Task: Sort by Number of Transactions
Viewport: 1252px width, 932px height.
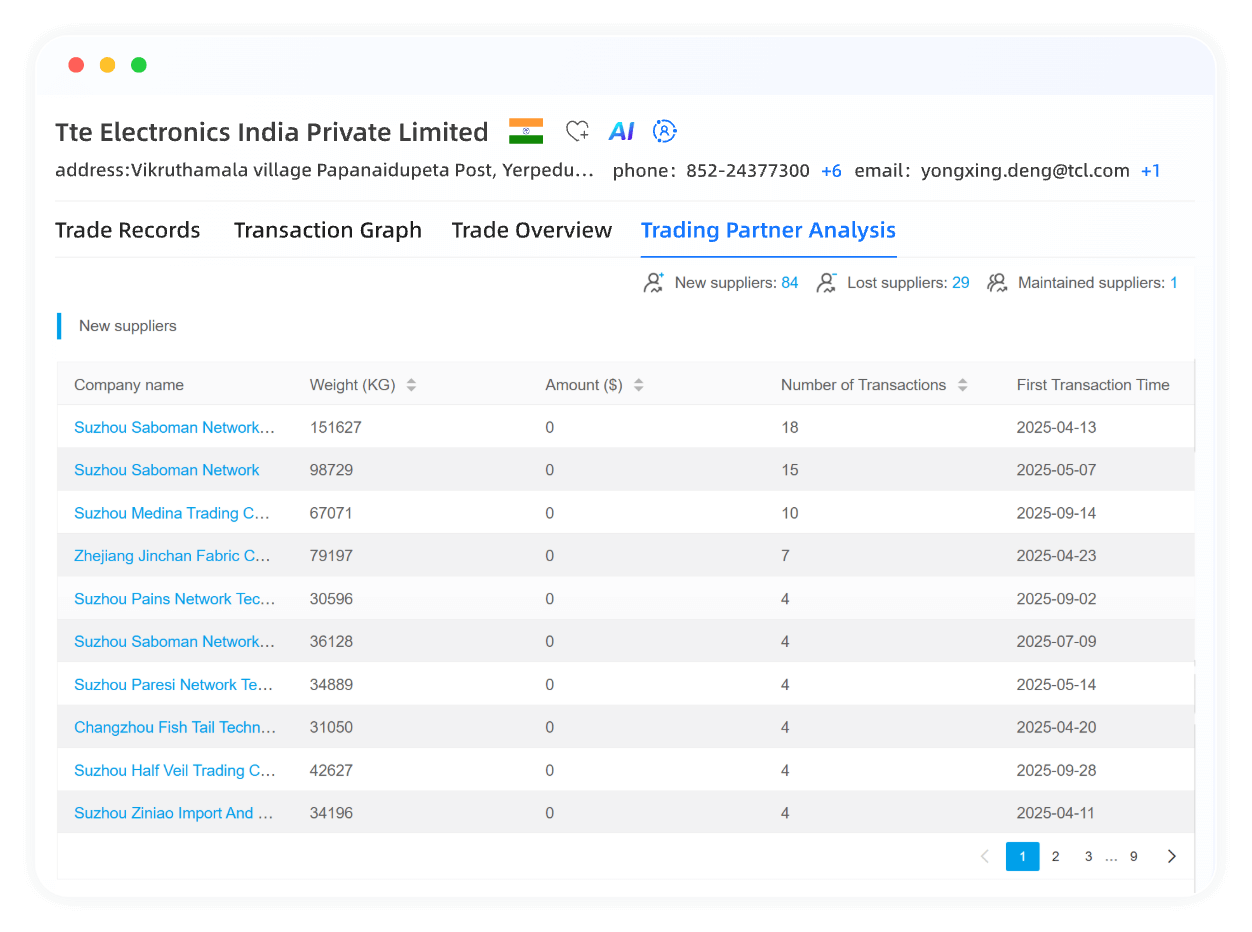Action: (963, 384)
